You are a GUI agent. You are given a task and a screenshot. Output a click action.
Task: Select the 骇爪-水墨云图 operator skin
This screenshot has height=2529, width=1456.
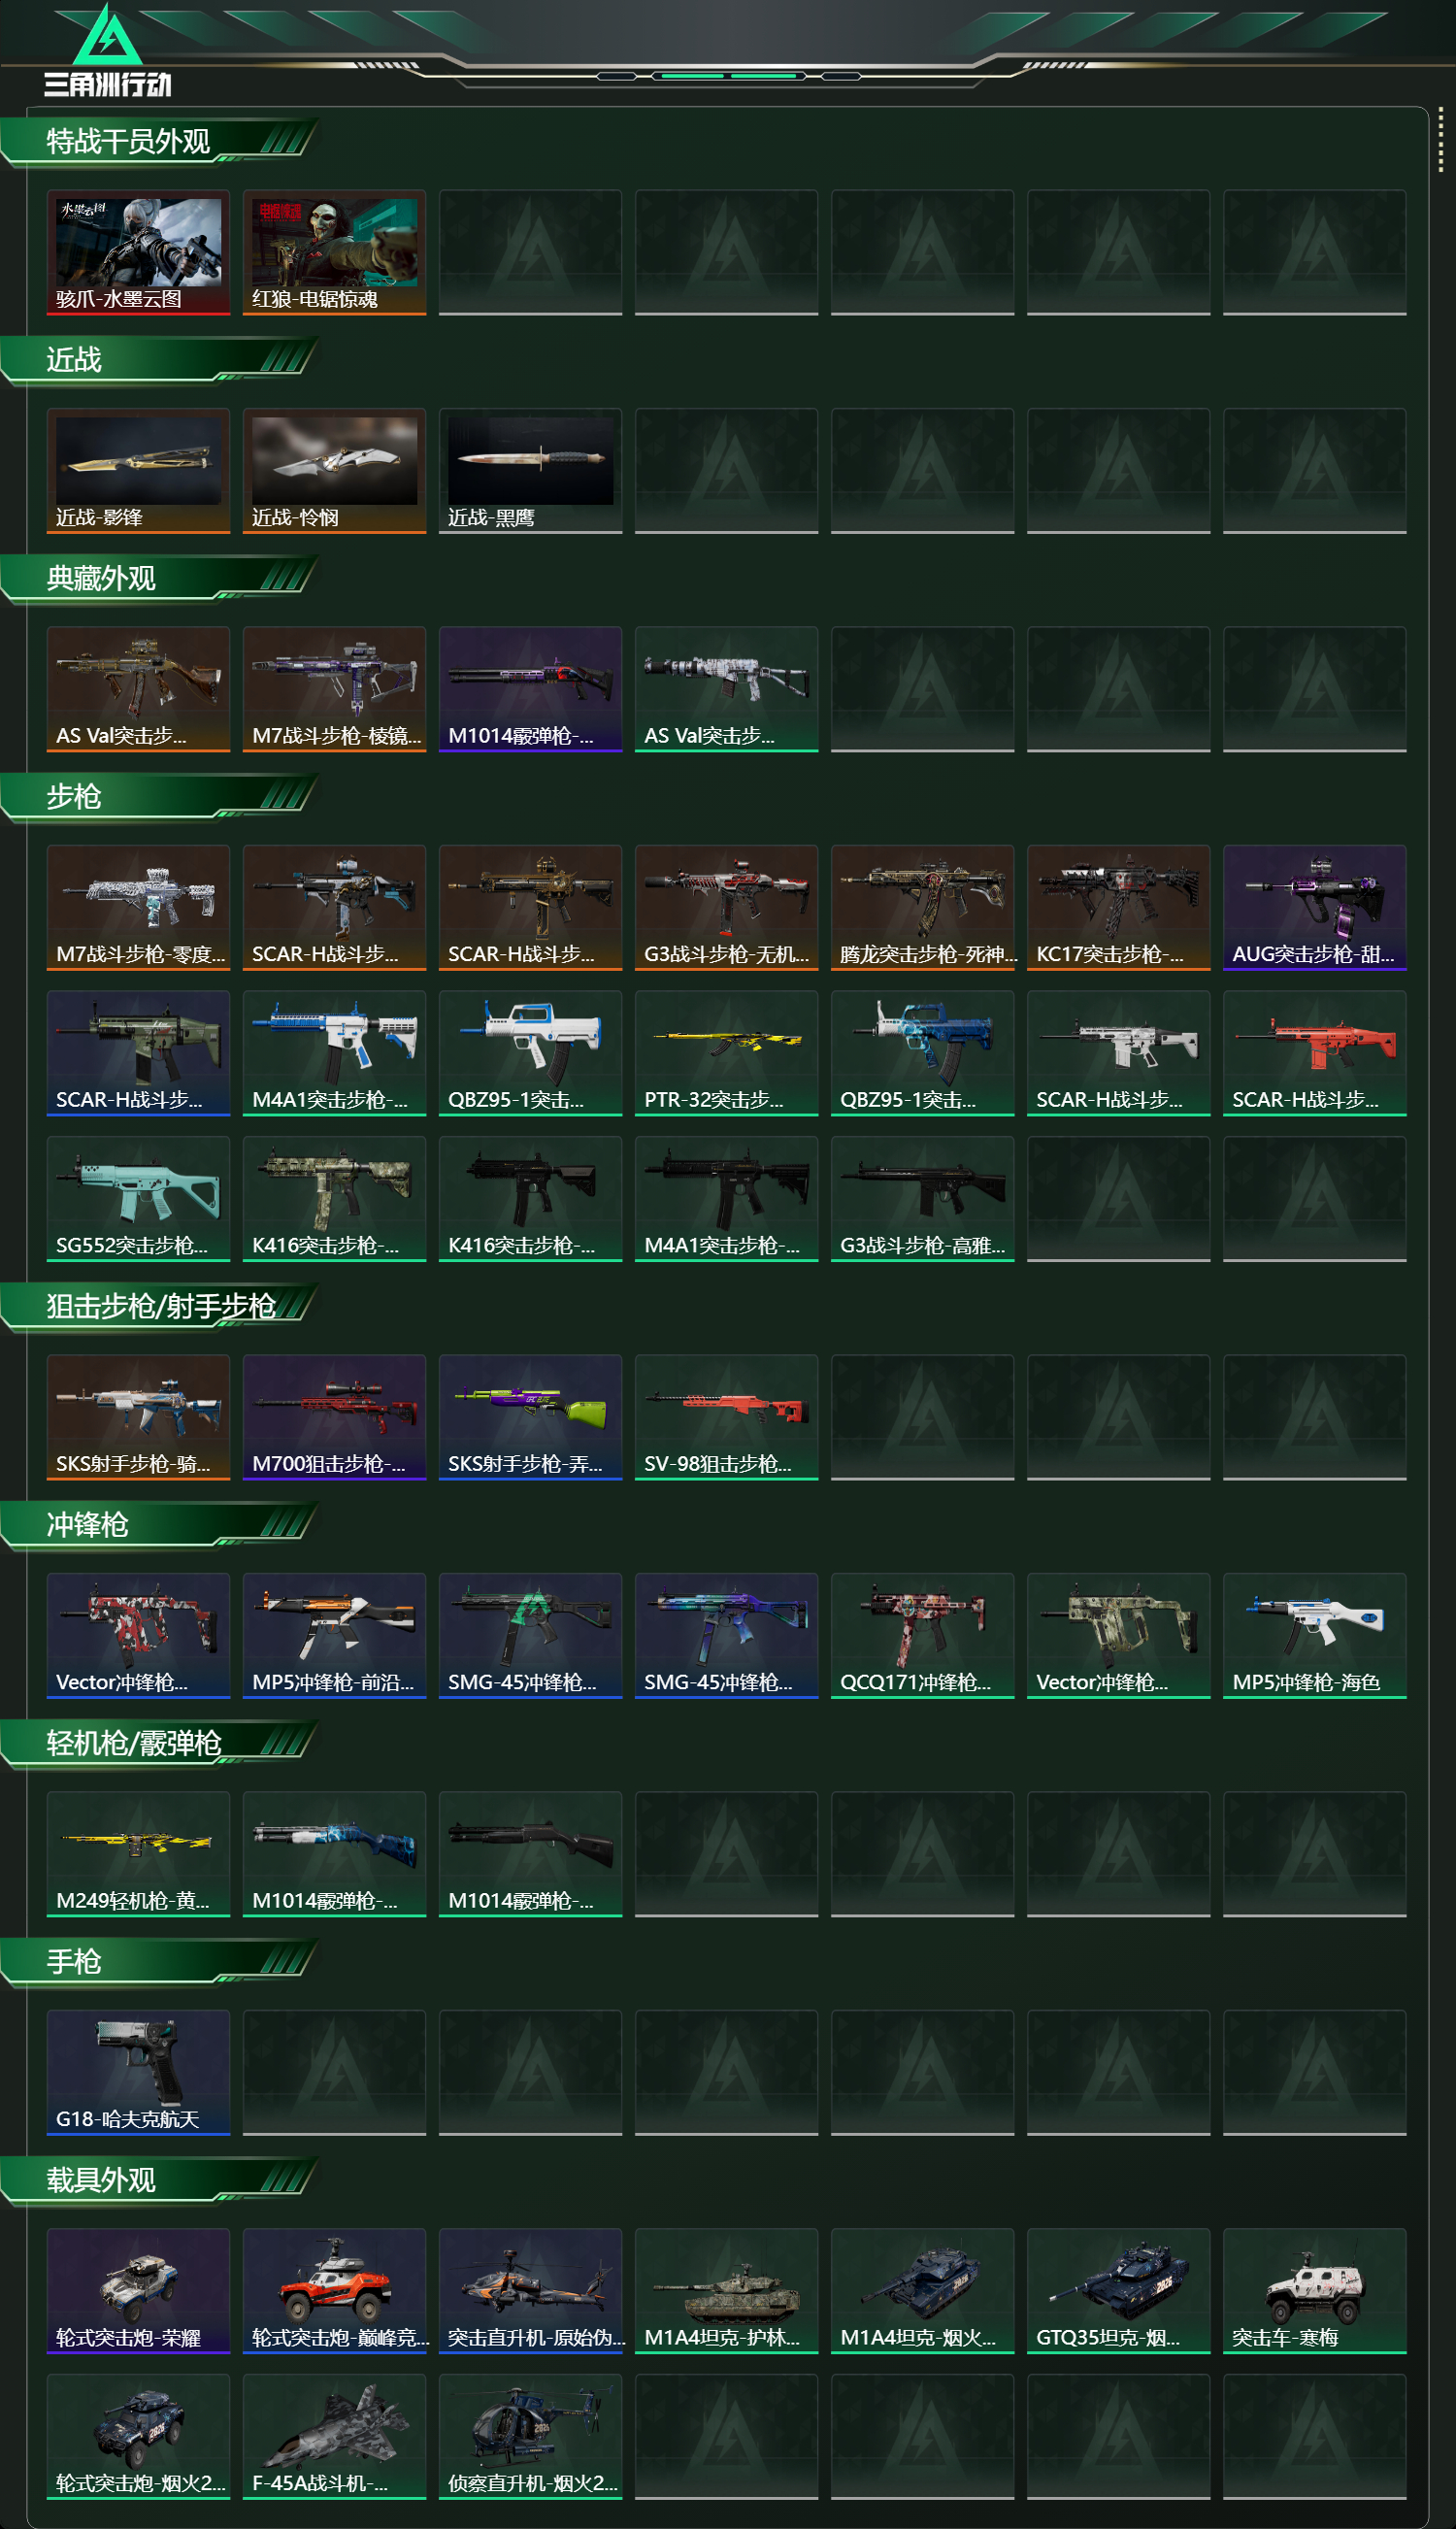pyautogui.click(x=138, y=252)
